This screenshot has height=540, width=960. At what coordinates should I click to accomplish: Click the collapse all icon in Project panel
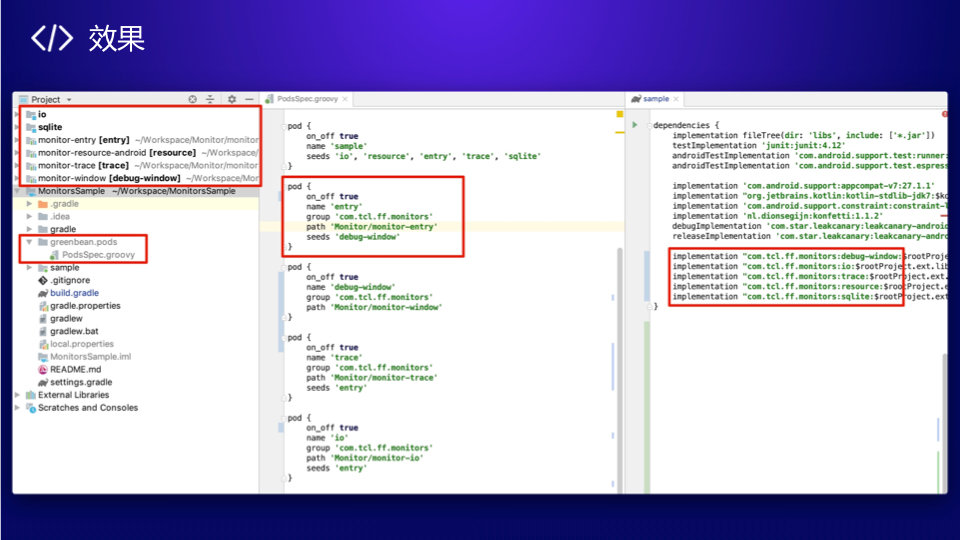[x=210, y=99]
